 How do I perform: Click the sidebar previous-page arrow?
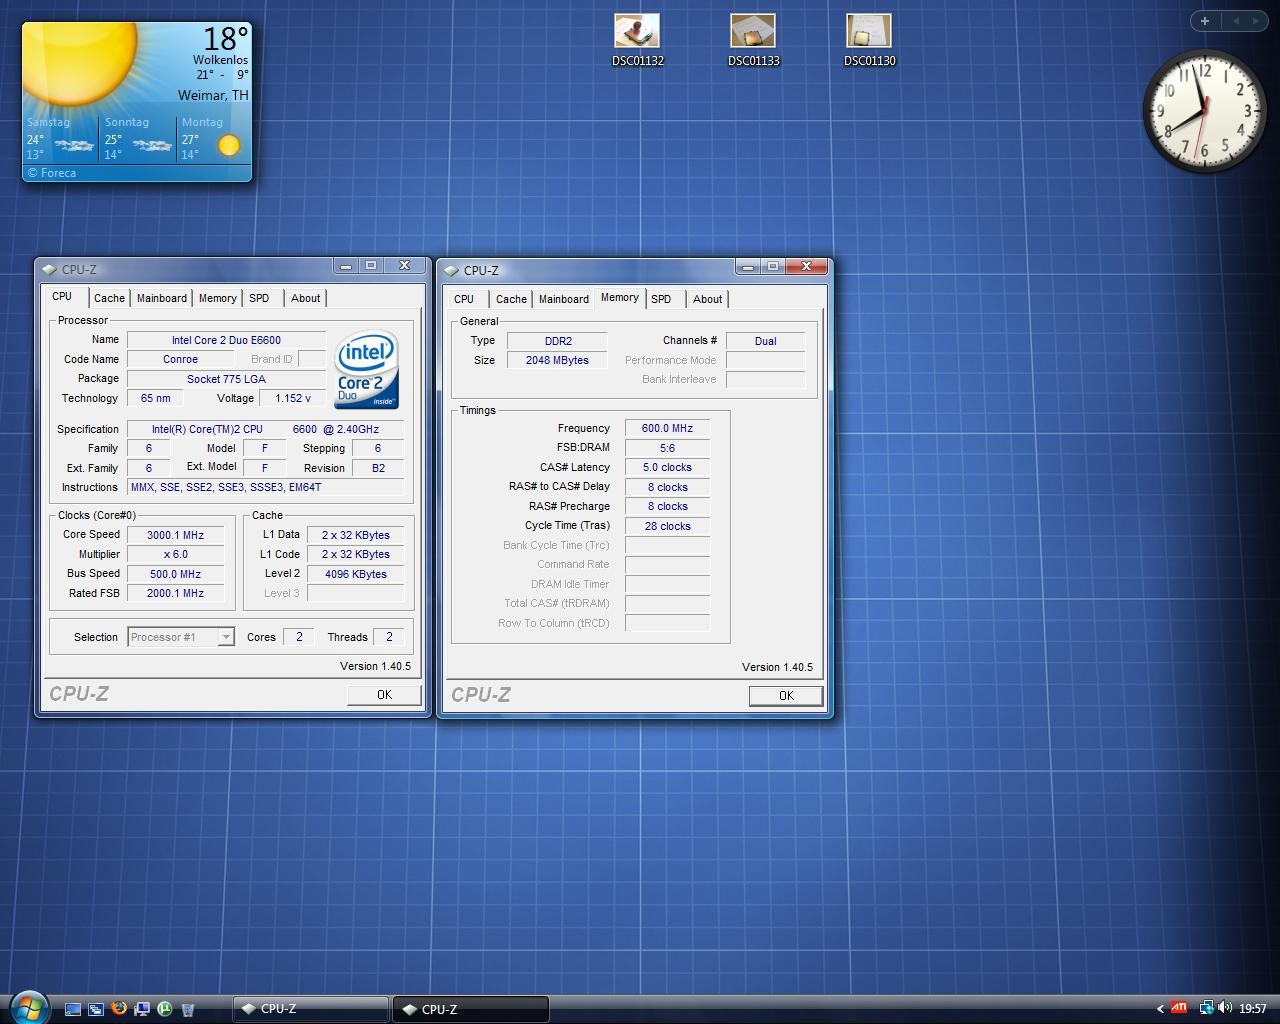coord(1236,21)
